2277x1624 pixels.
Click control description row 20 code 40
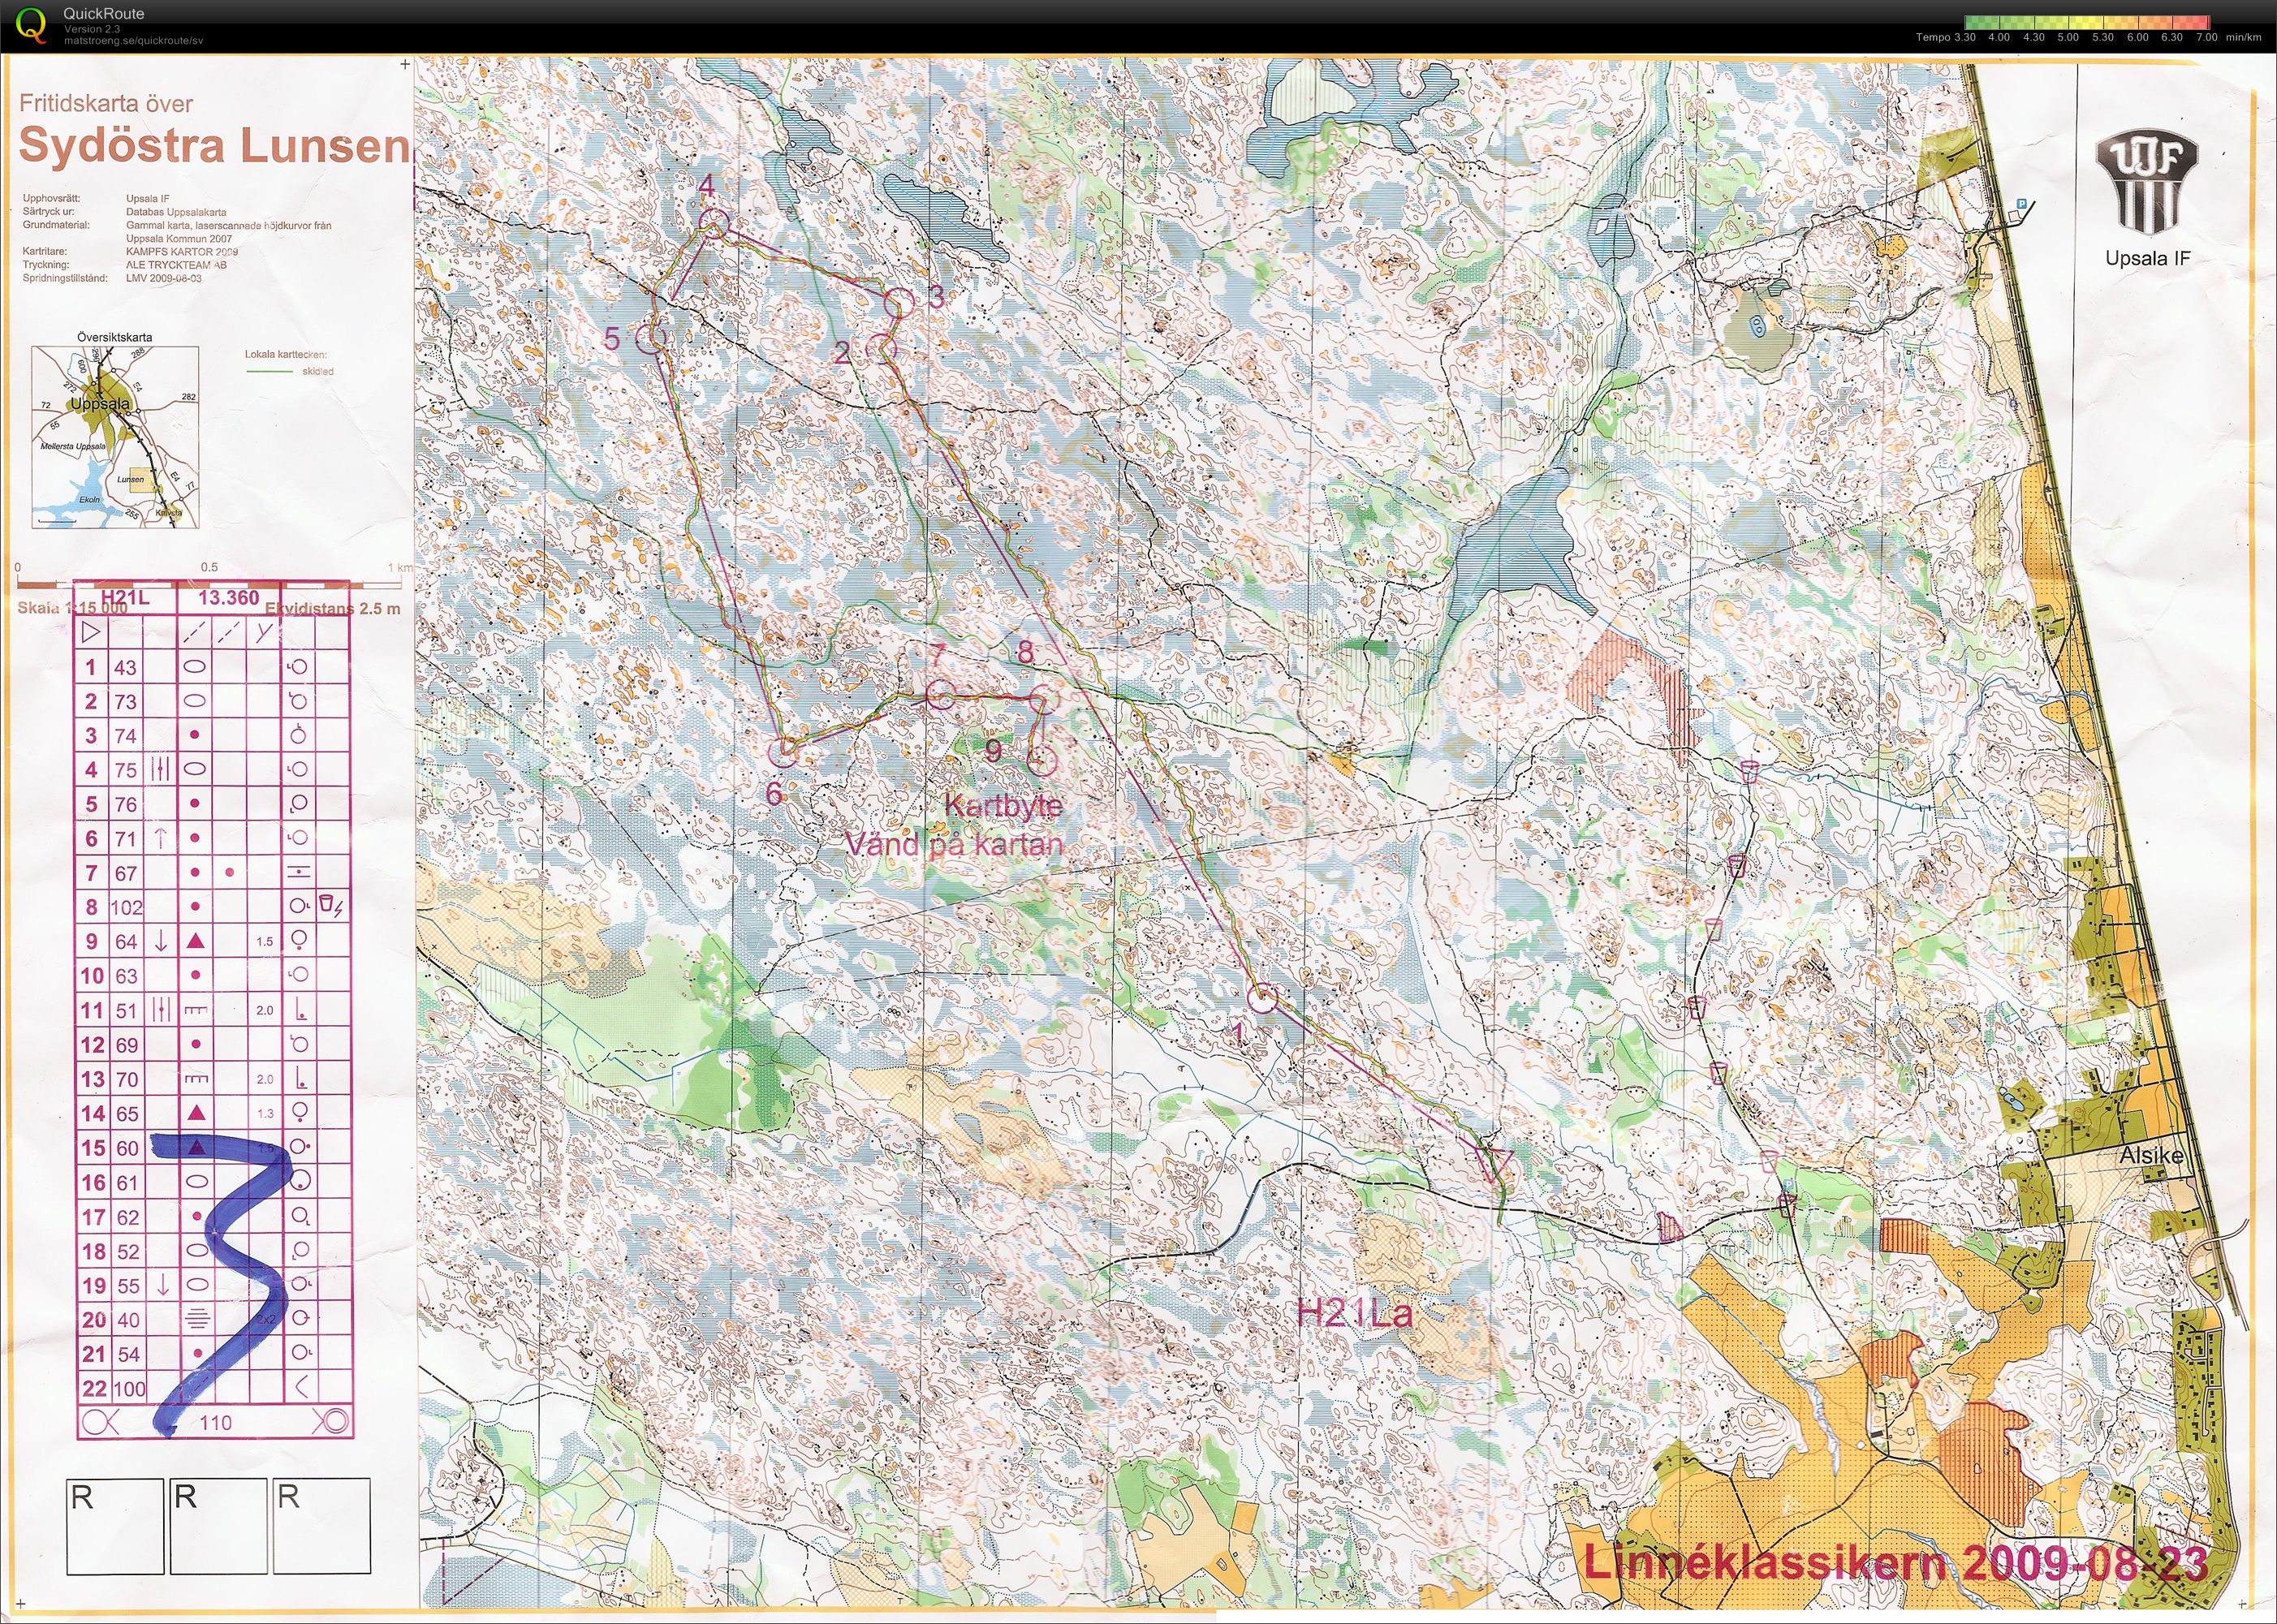click(x=127, y=1319)
